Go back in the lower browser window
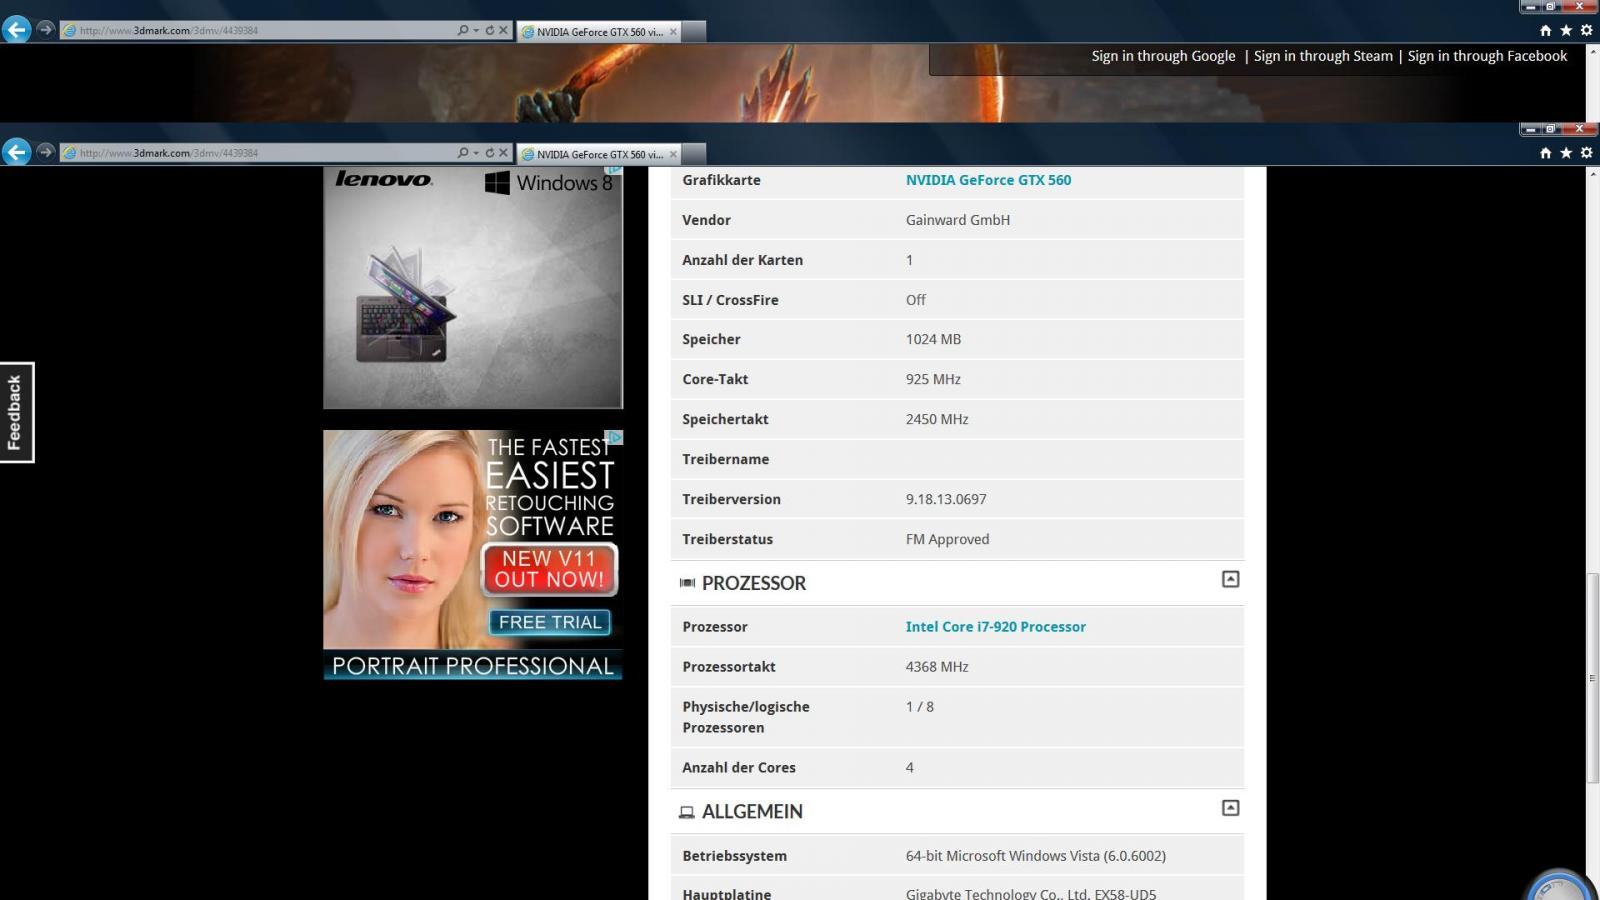The image size is (1600, 900). (16, 152)
